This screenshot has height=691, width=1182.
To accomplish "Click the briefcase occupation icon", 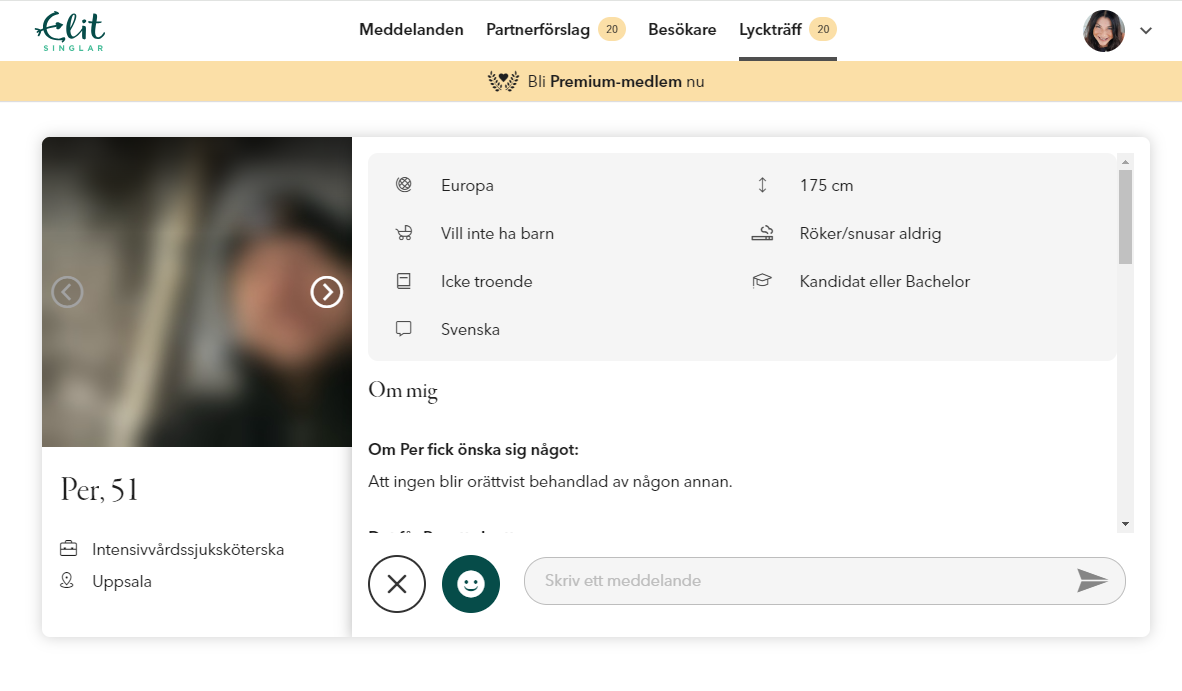I will [x=69, y=549].
